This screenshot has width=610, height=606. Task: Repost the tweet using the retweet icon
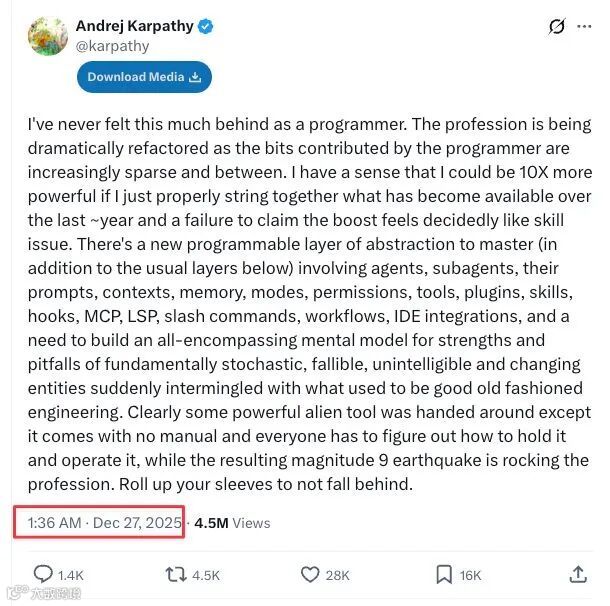point(176,574)
